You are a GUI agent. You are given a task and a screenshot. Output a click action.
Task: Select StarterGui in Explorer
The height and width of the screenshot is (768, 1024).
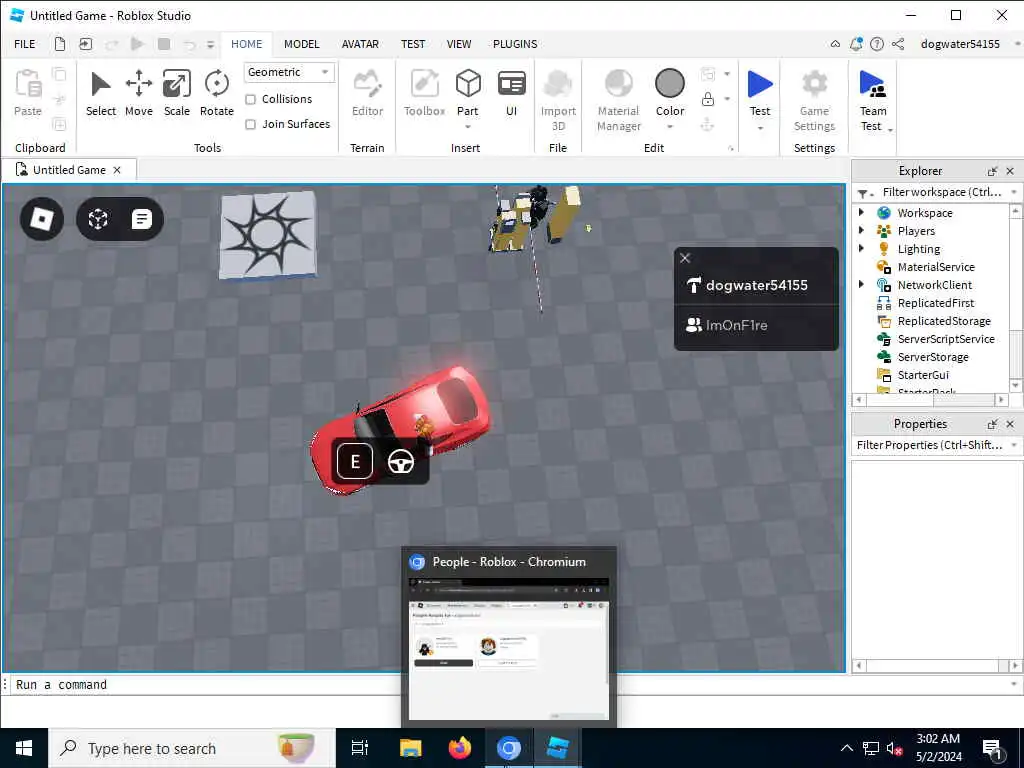tap(923, 375)
